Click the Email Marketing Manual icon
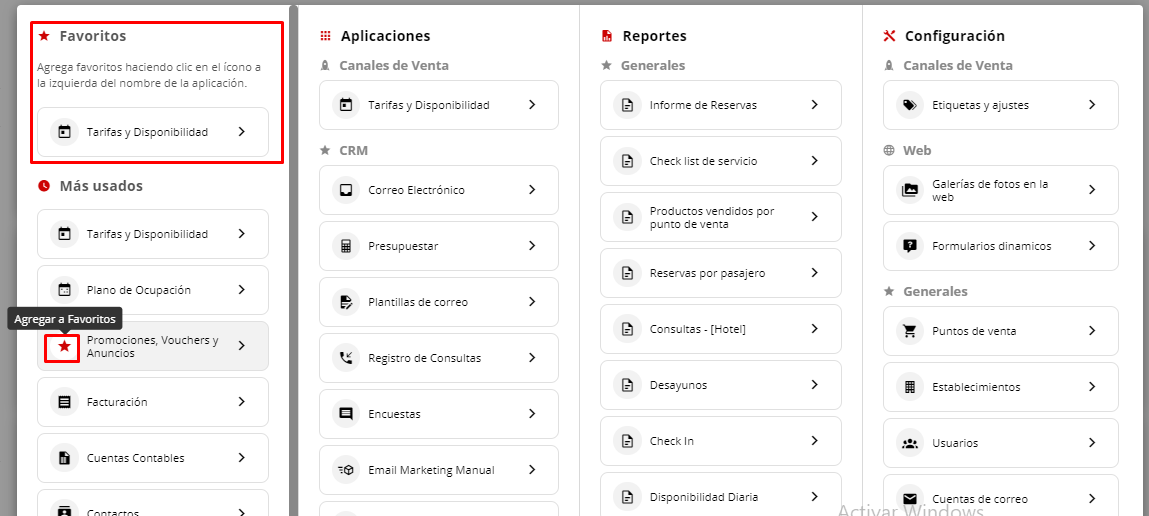 [x=346, y=470]
